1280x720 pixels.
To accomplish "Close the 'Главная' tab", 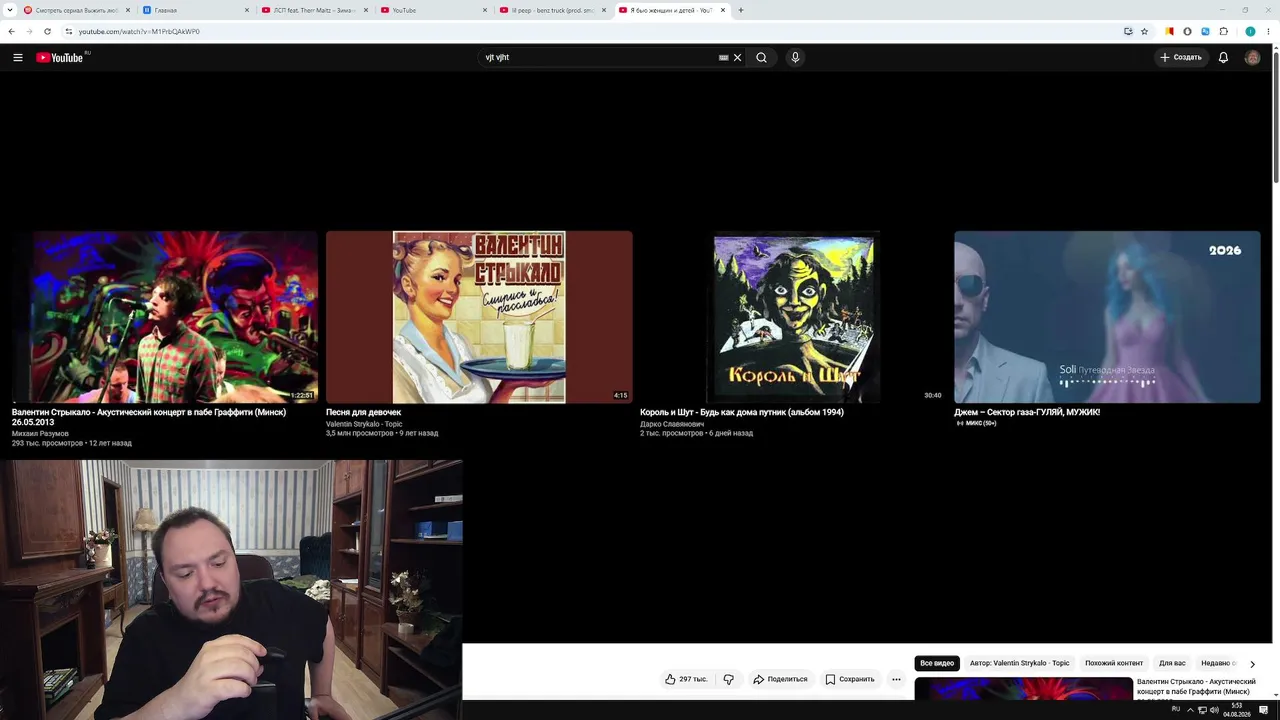I will [247, 10].
